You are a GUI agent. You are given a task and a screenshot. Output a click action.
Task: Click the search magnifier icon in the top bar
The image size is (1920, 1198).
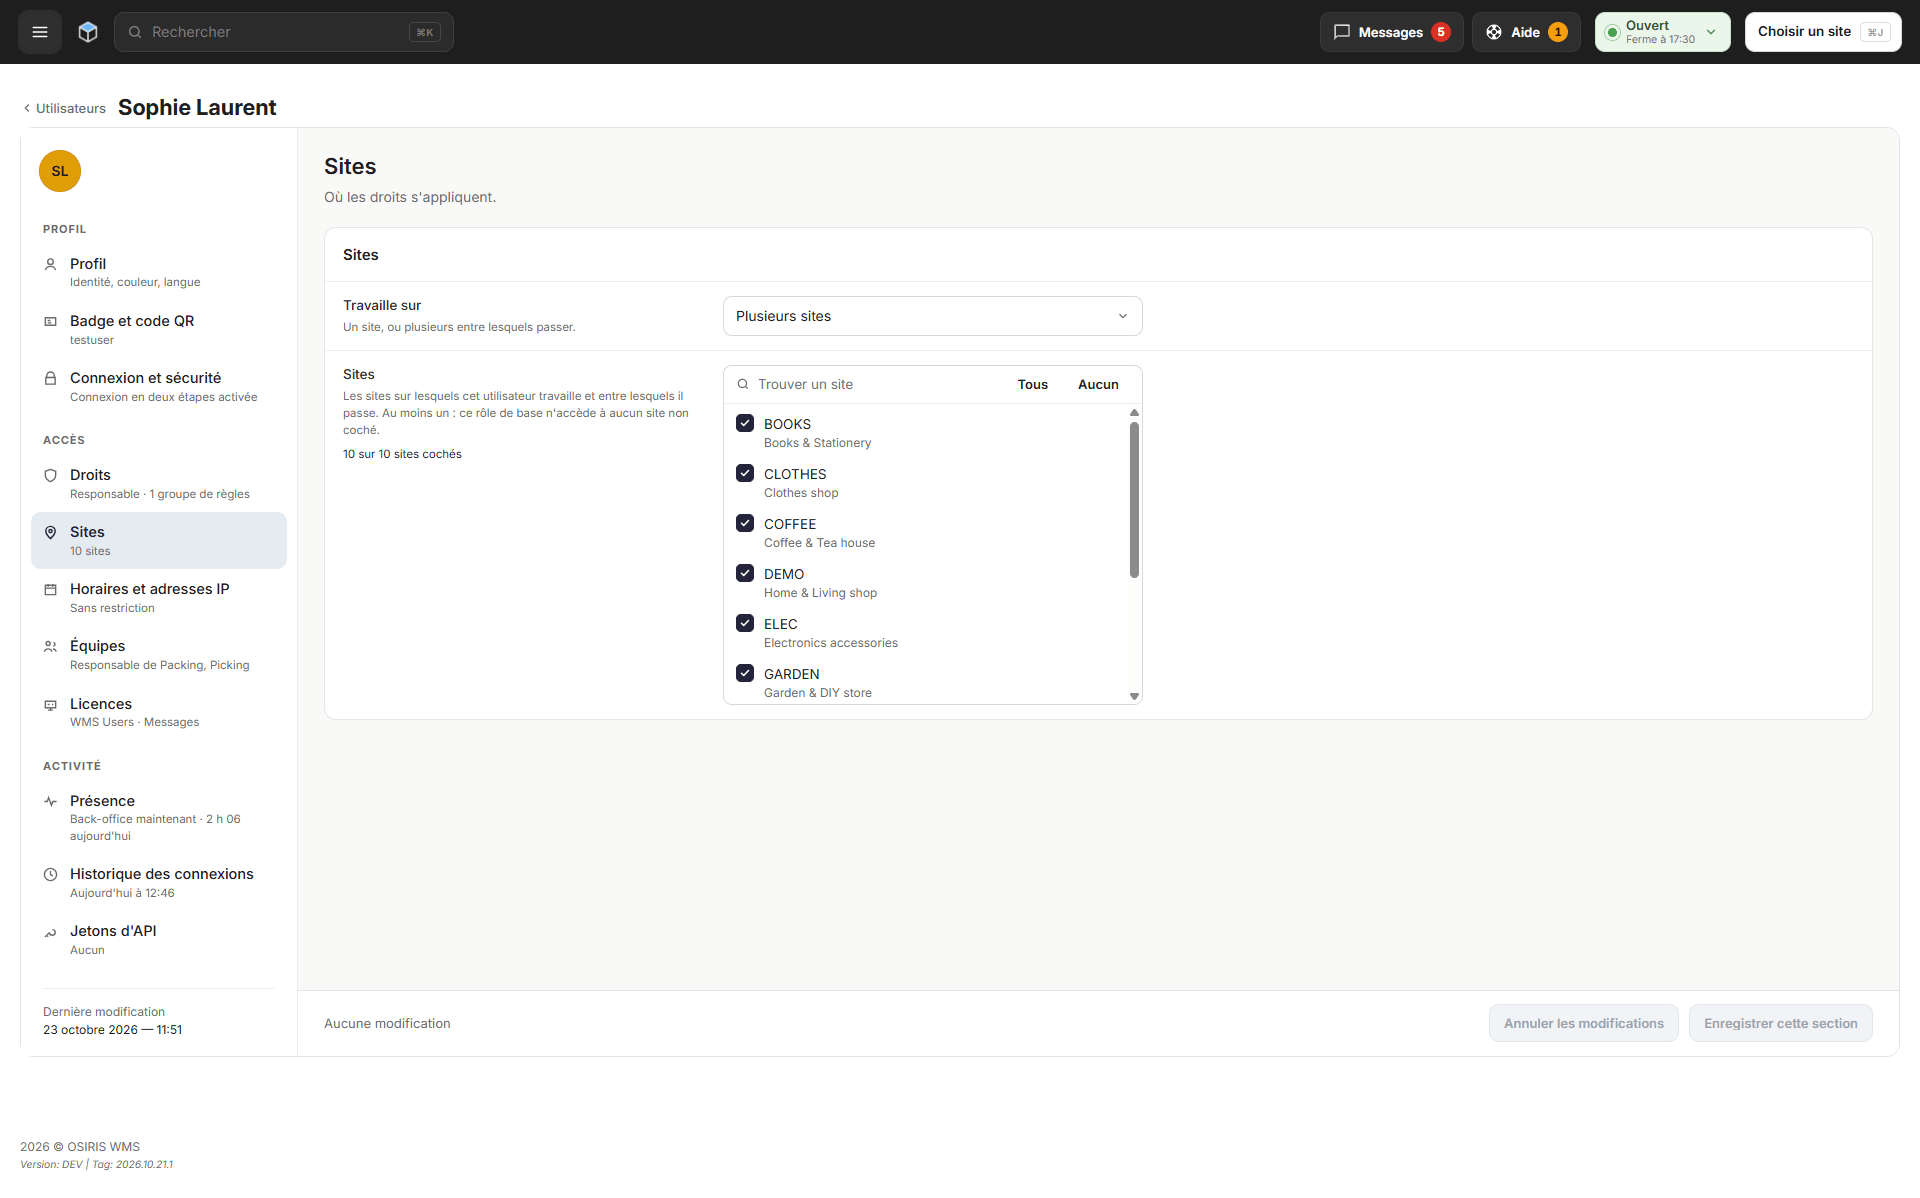[135, 32]
